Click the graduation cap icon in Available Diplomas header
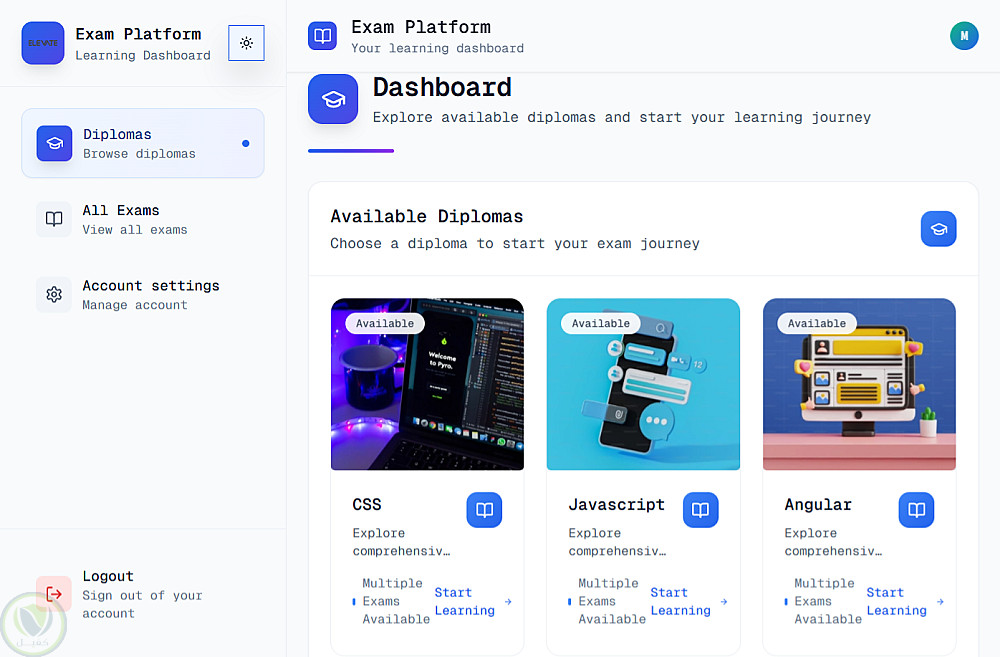Image resolution: width=1000 pixels, height=657 pixels. coord(938,229)
